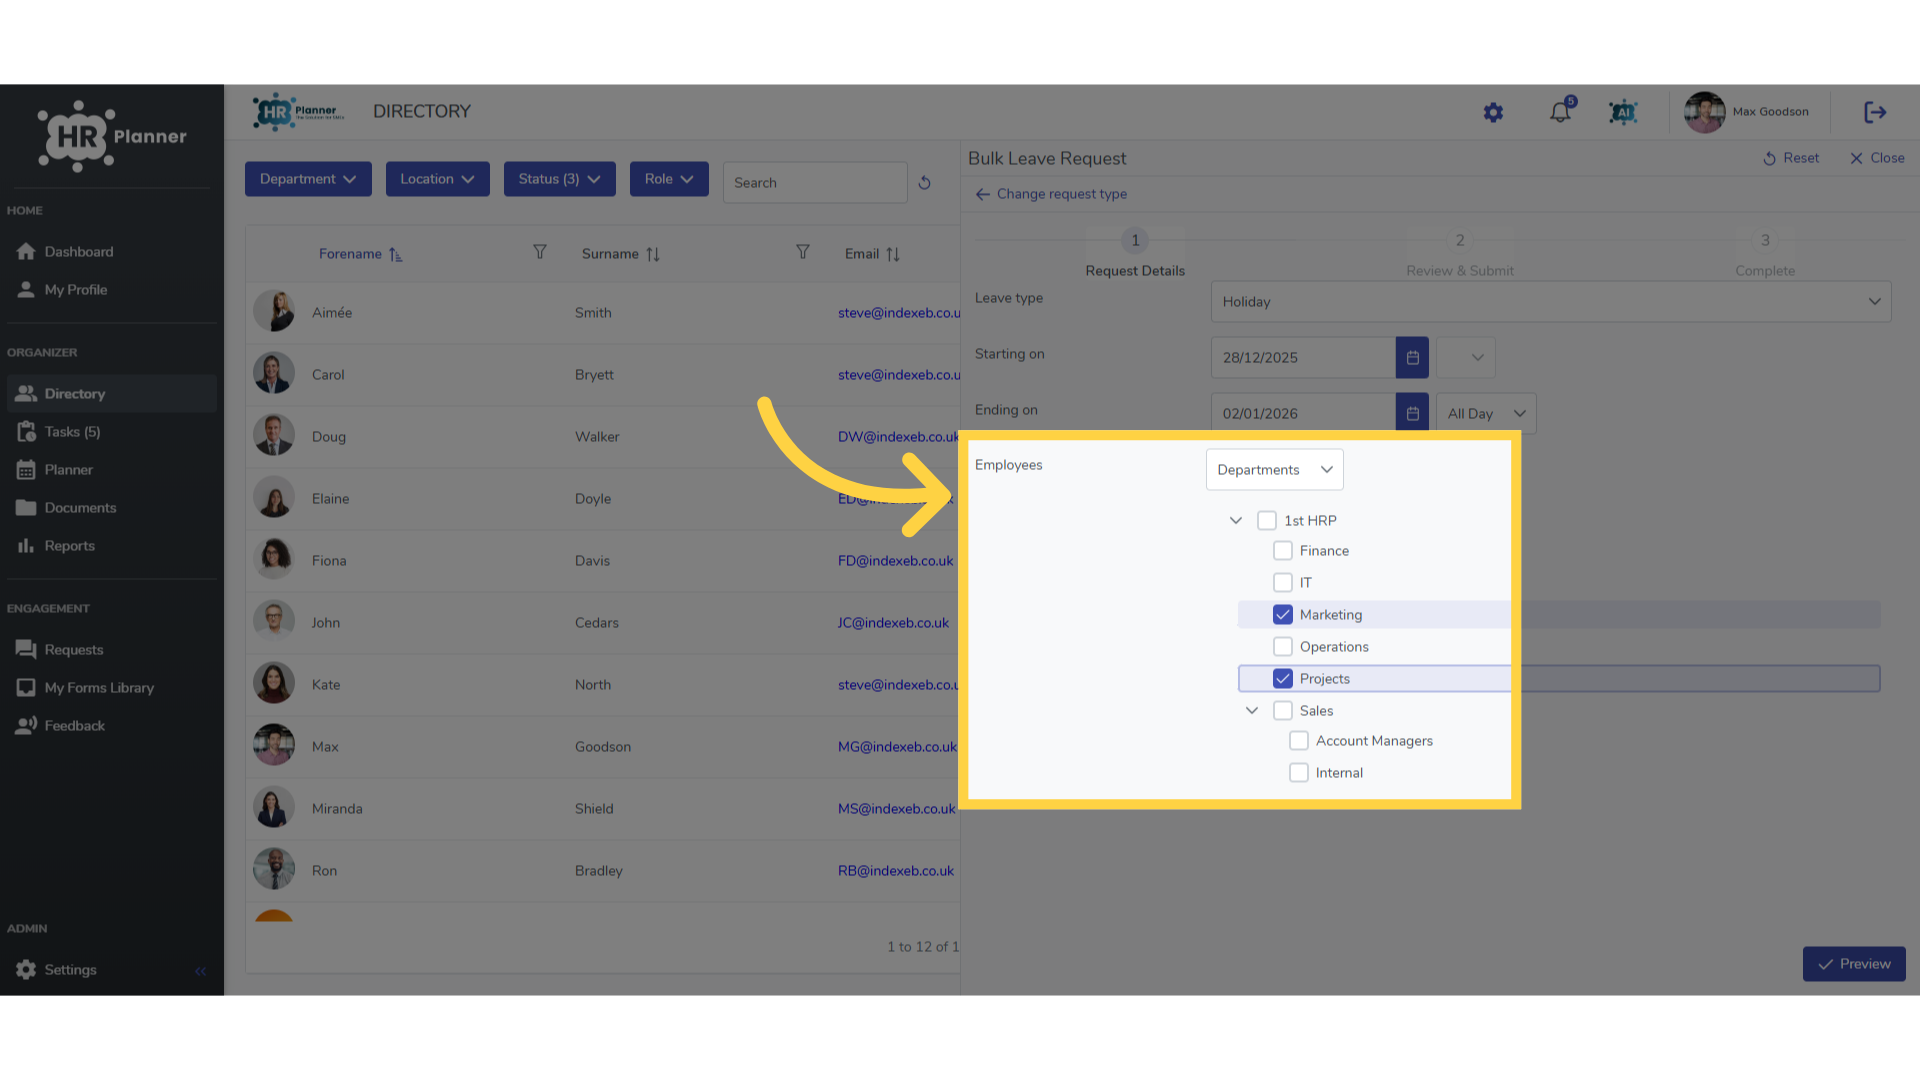Image resolution: width=1920 pixels, height=1080 pixels.
Task: Click Surname column filter icon
Action: 803,252
